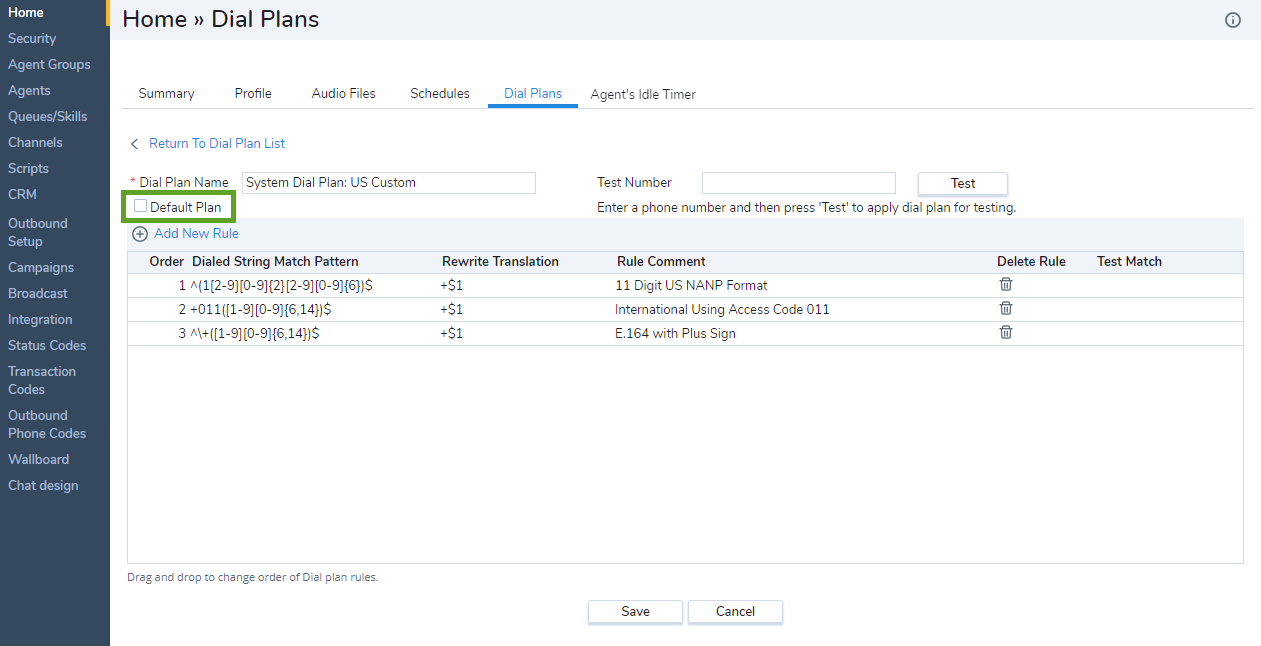Open Security in the sidebar
This screenshot has width=1261, height=646.
tap(32, 39)
